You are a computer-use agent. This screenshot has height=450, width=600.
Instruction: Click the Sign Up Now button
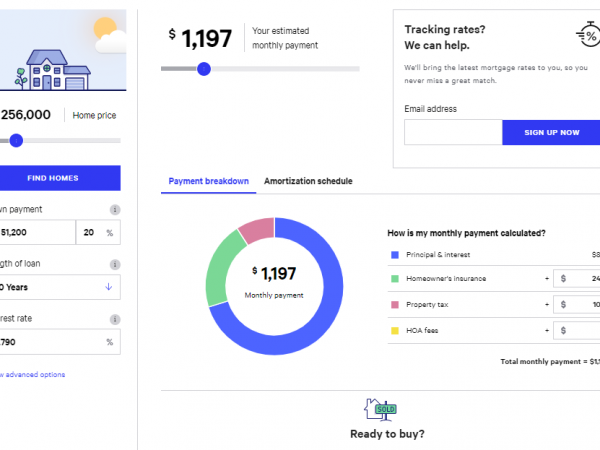coord(549,132)
